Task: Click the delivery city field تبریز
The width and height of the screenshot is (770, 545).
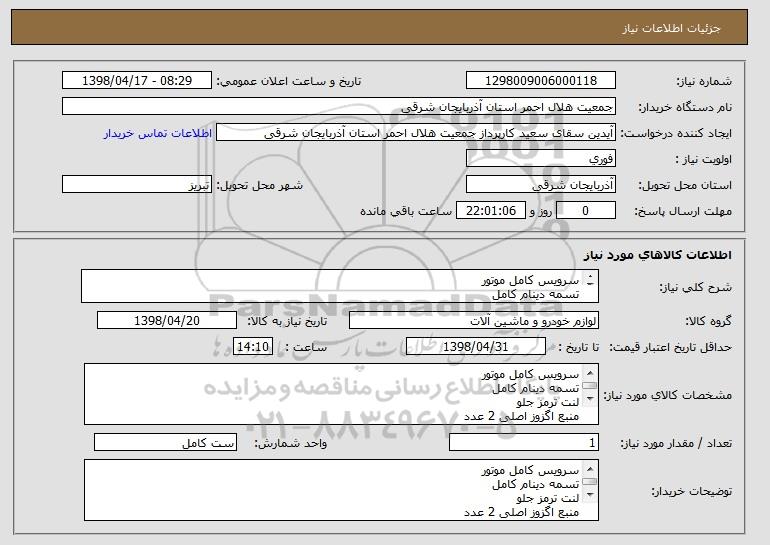Action: (137, 185)
